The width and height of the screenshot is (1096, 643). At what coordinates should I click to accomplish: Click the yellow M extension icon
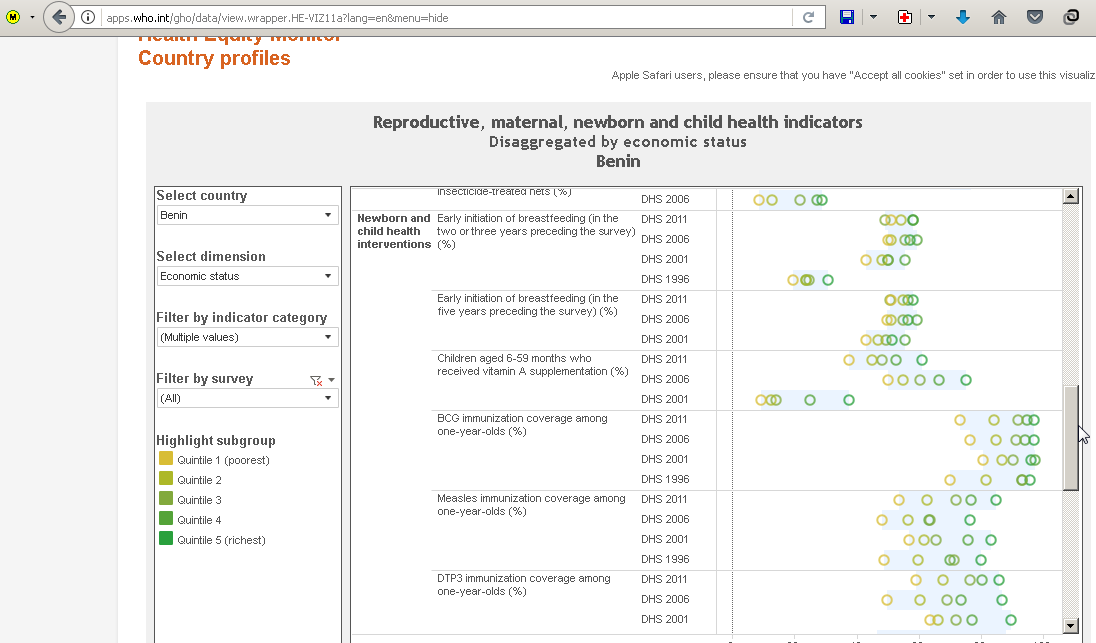point(13,17)
